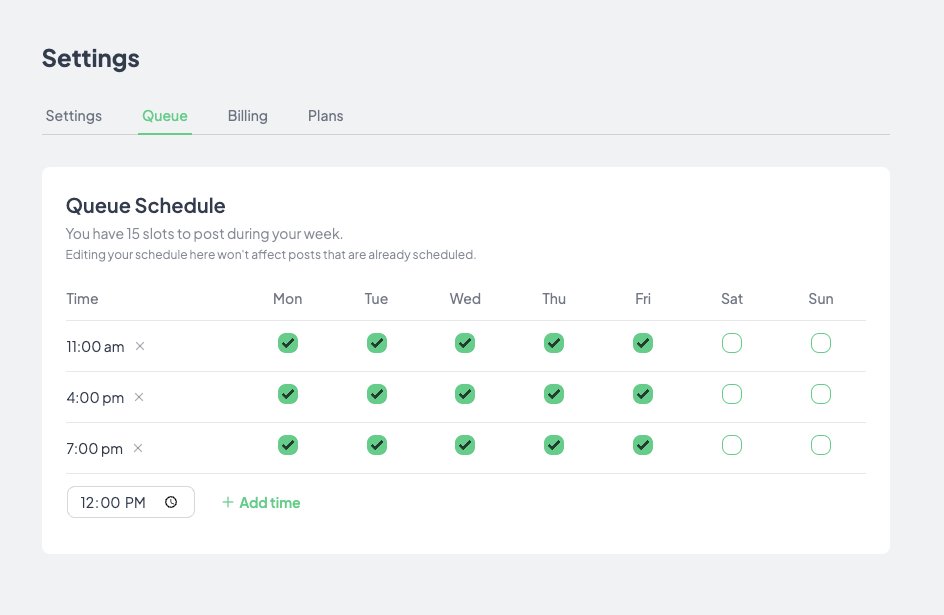944x615 pixels.
Task: Click the 4:00 pm time label
Action: tap(95, 398)
